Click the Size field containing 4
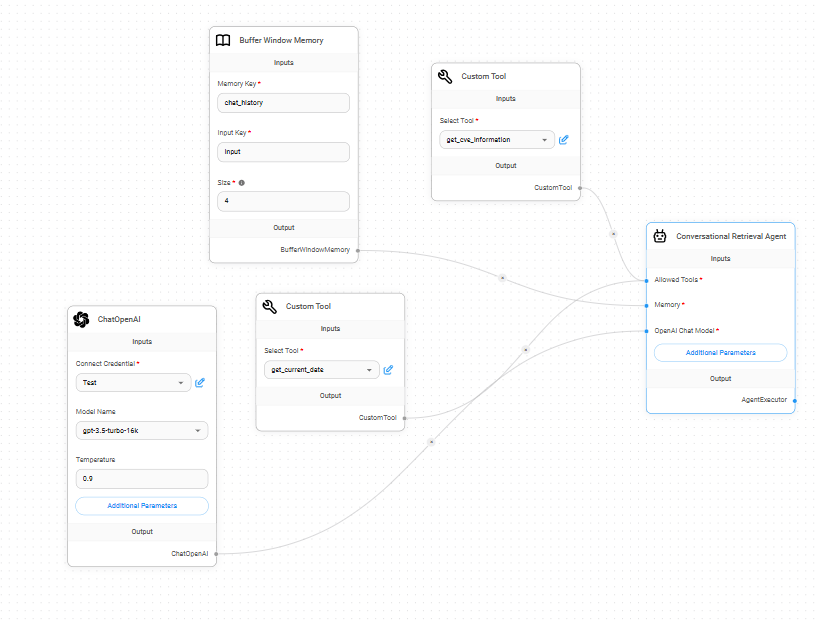 [283, 201]
